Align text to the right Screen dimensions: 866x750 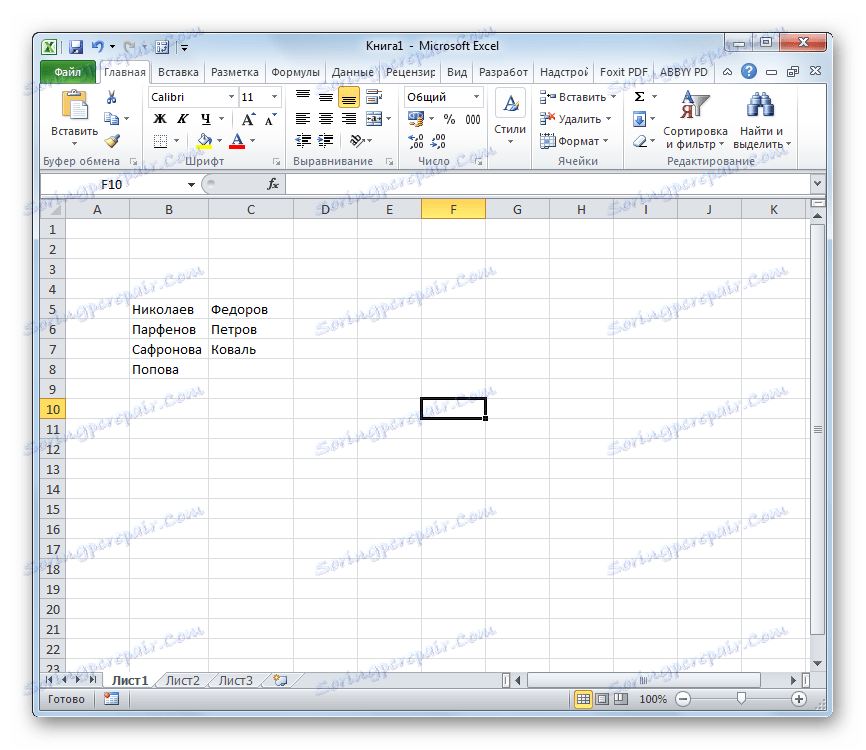point(349,119)
